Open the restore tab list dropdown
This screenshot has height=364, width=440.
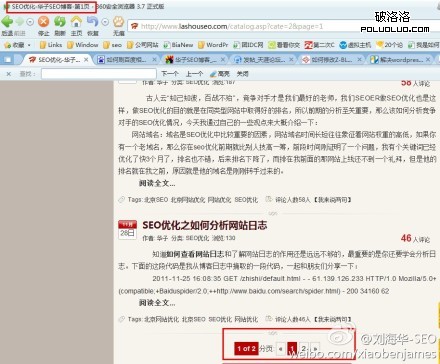point(105,22)
